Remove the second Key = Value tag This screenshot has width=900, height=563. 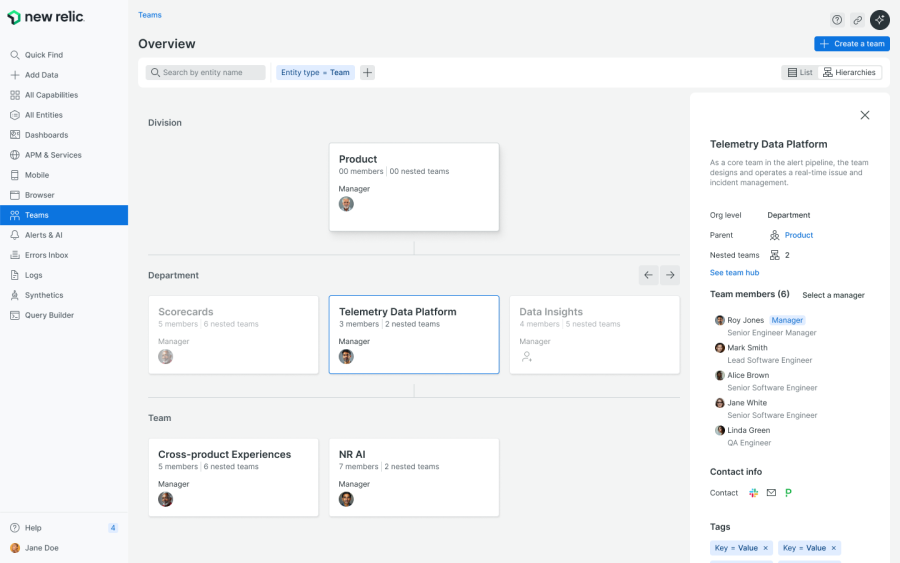pyautogui.click(x=833, y=548)
